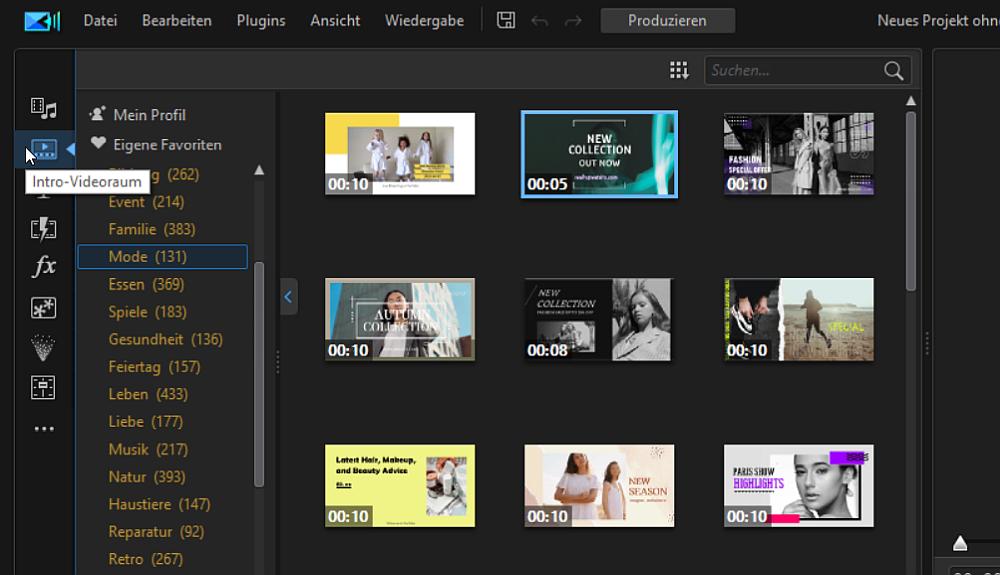The height and width of the screenshot is (575, 1000).
Task: Click the search magnifier icon
Action: pos(893,70)
